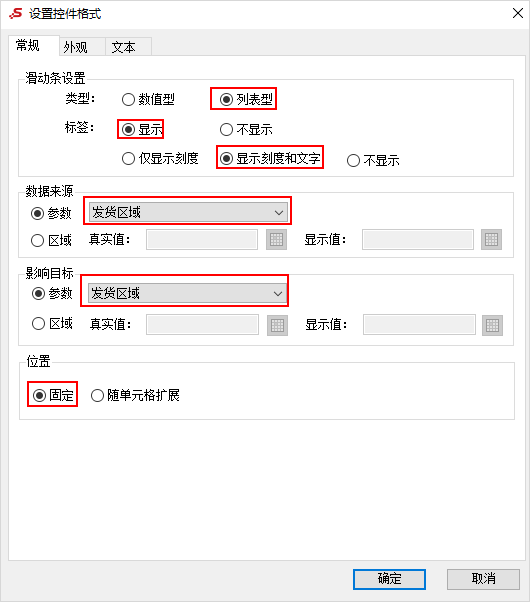530x602 pixels.
Task: Open the 数据来源 parameter dropdown 发货区域
Action: click(188, 212)
